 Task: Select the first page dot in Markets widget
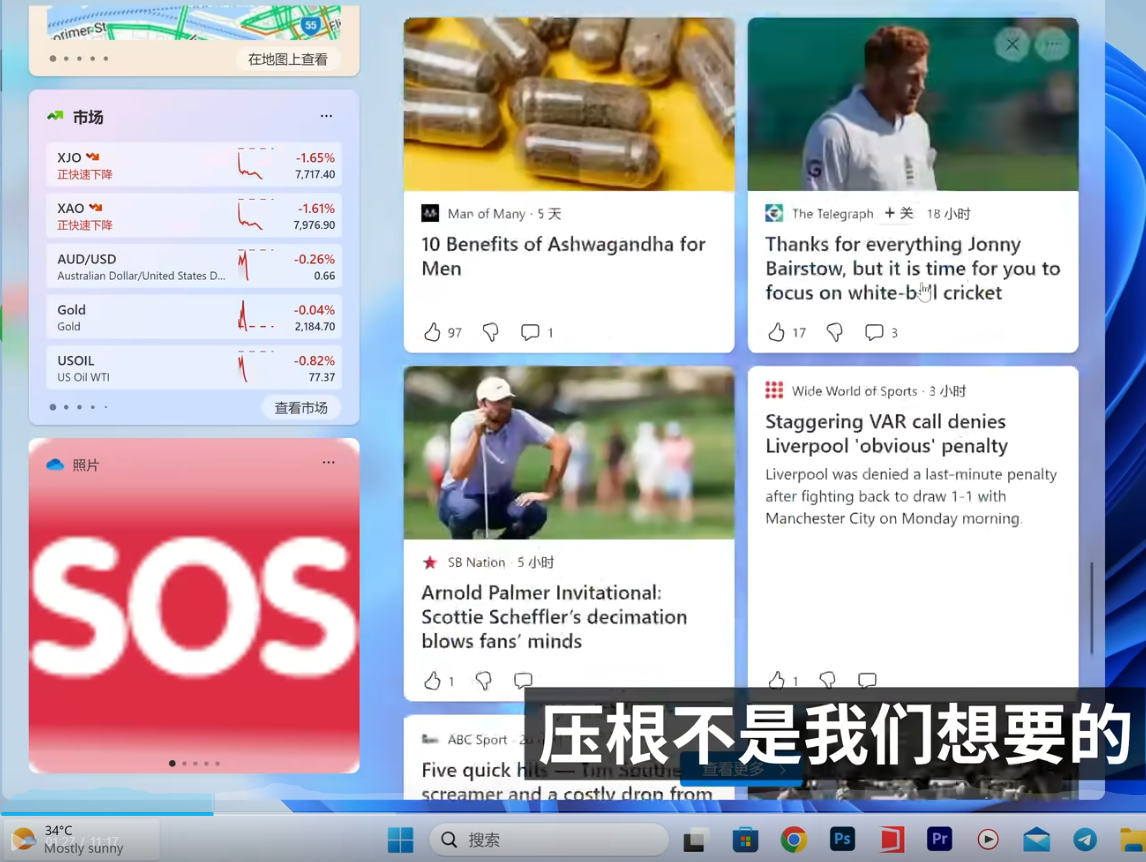(x=53, y=407)
